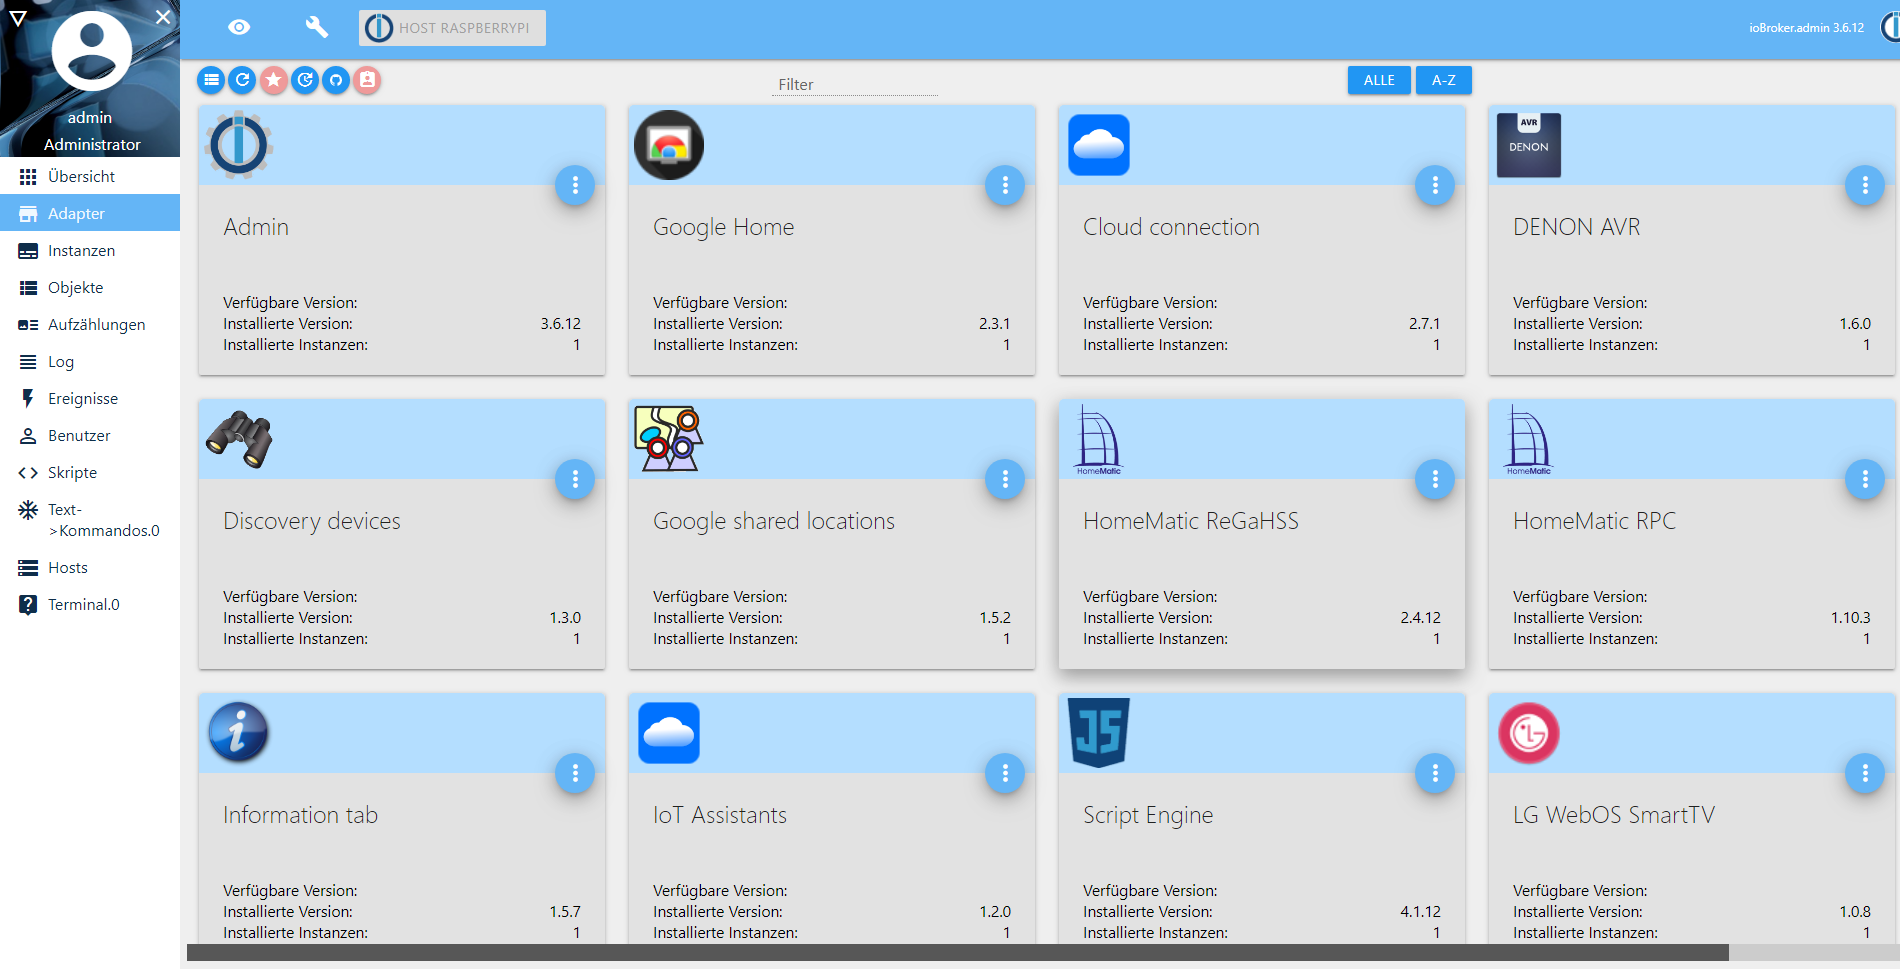Click the Instanzen sidebar icon
Screen dimensions: 1900x969
pos(28,251)
